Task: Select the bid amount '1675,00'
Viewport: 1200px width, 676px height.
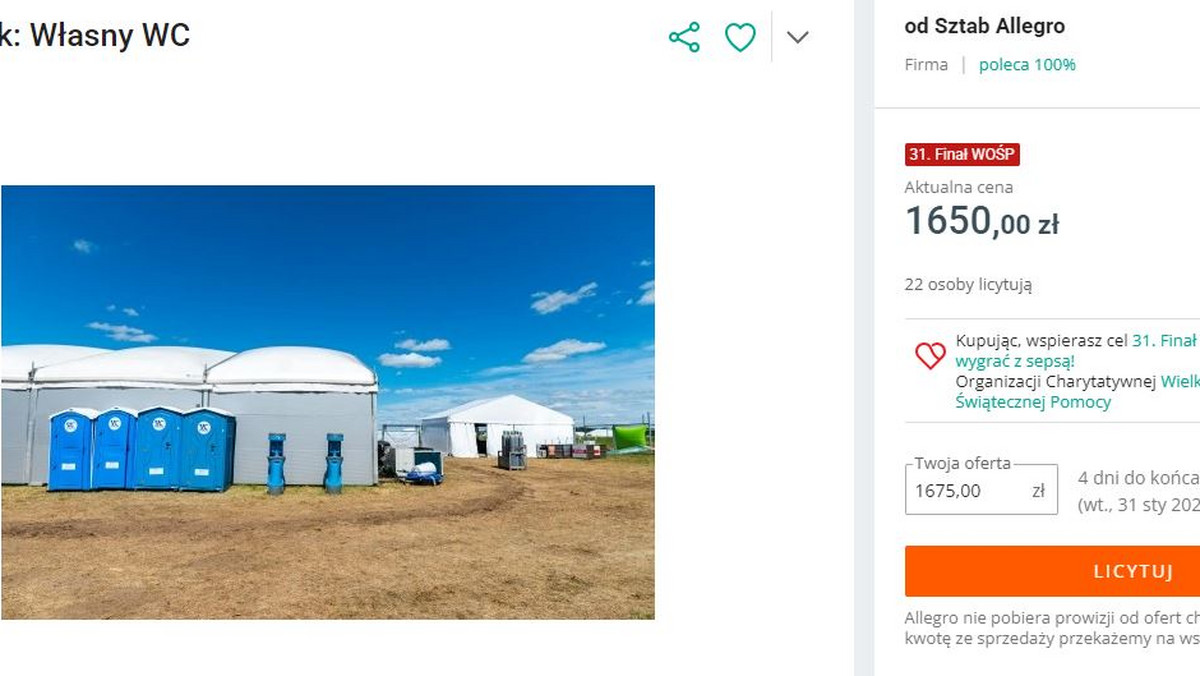Action: [x=950, y=491]
